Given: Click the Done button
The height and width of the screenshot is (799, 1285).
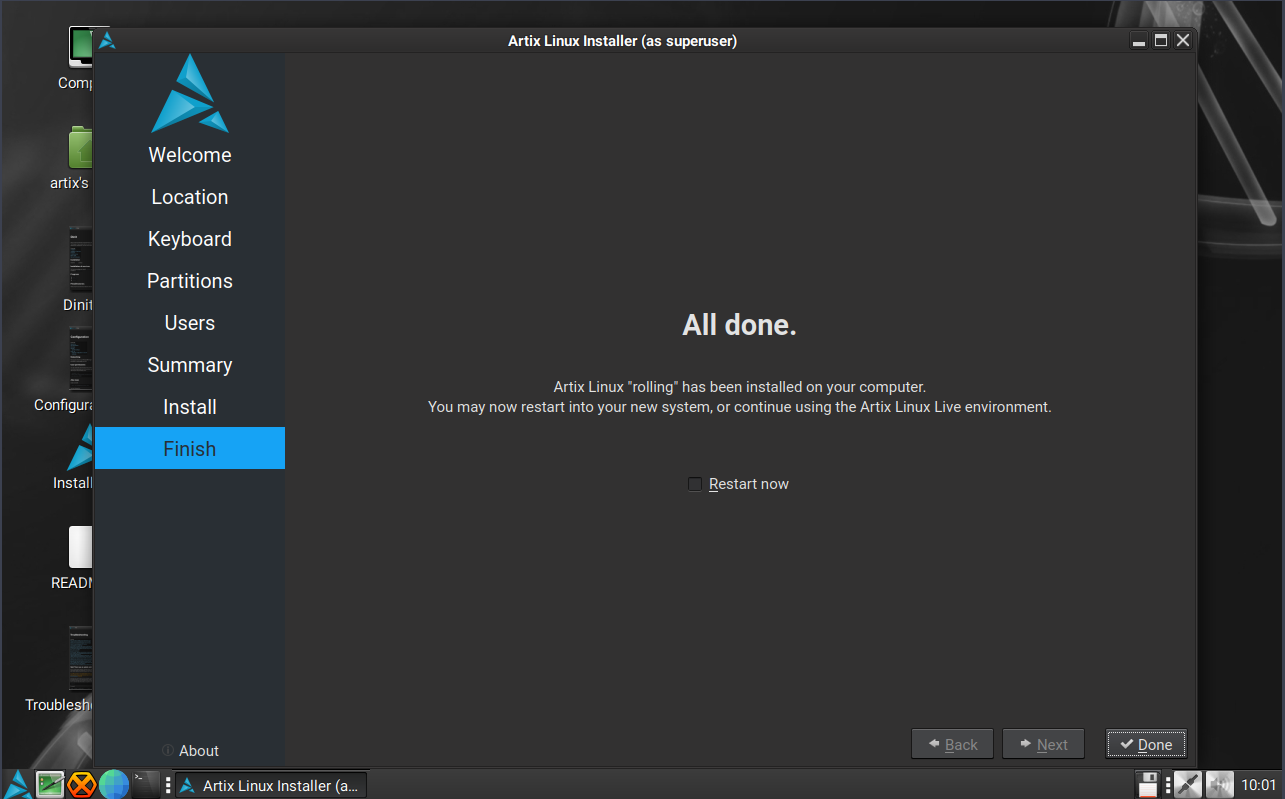Looking at the screenshot, I should 1146,744.
